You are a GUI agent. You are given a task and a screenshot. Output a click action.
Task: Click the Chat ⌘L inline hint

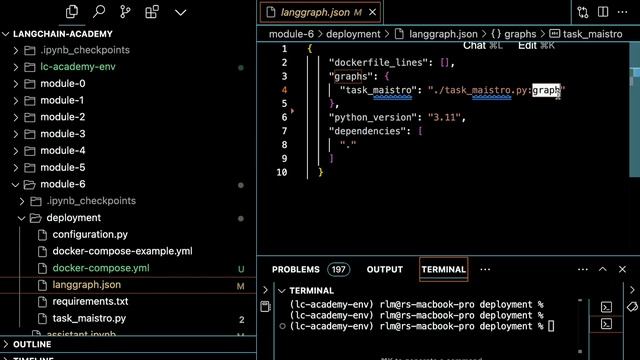coord(482,45)
